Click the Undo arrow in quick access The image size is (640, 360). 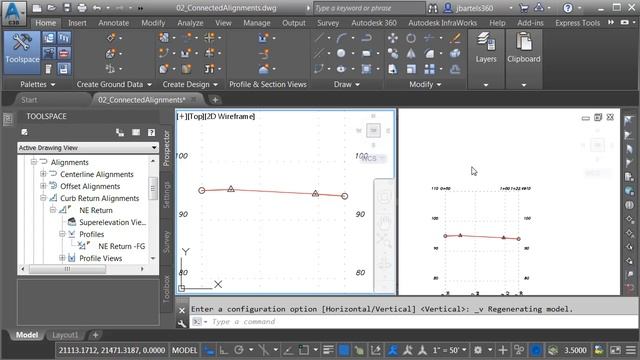click(97, 8)
